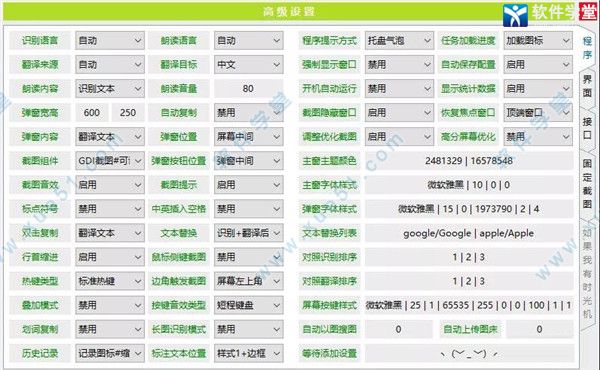Screen dimensions: 600x370
Task: Click the 主窗主题颜色 label
Action: coord(329,161)
